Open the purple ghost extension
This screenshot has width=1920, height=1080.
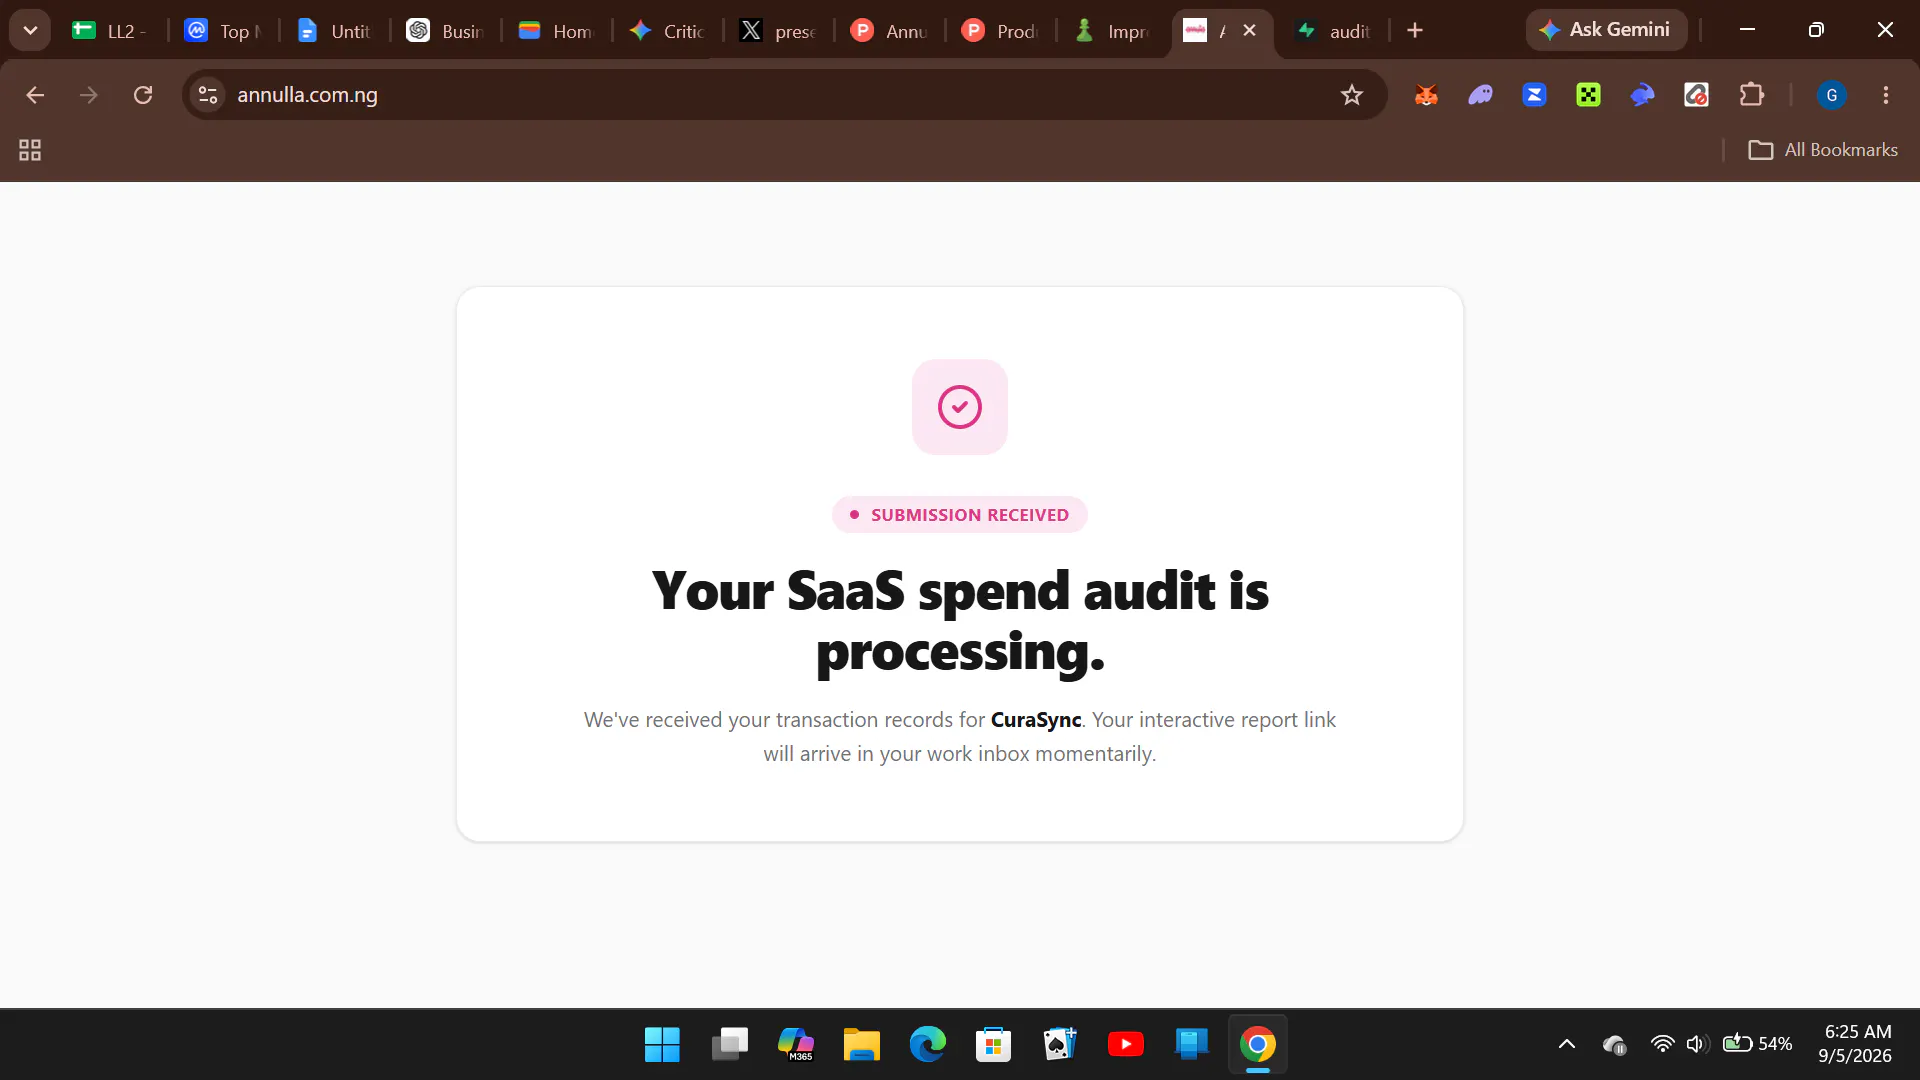1480,95
